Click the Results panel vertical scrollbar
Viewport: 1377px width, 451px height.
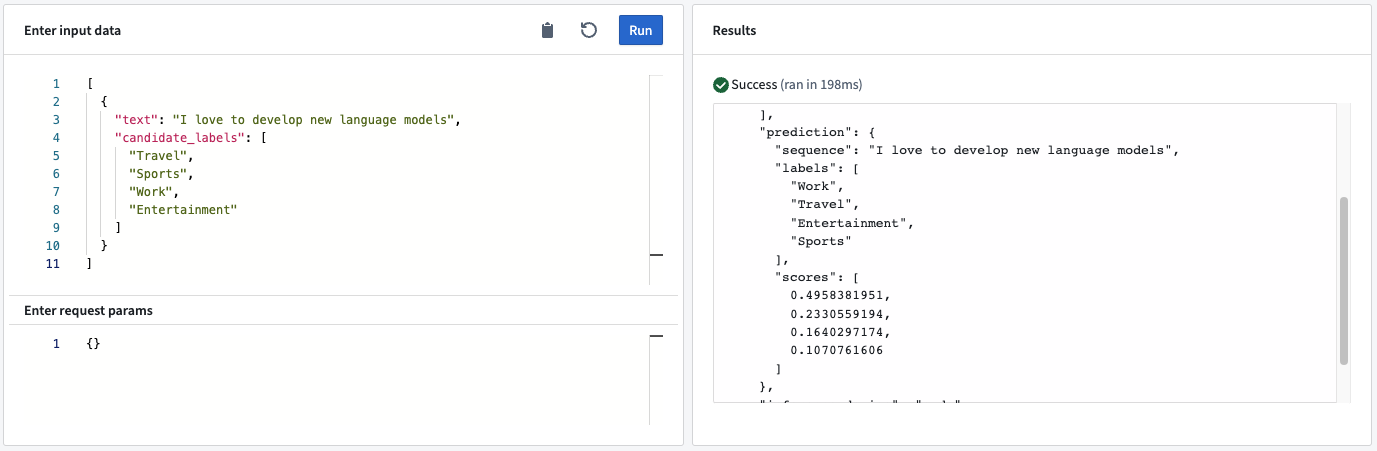coord(1344,280)
